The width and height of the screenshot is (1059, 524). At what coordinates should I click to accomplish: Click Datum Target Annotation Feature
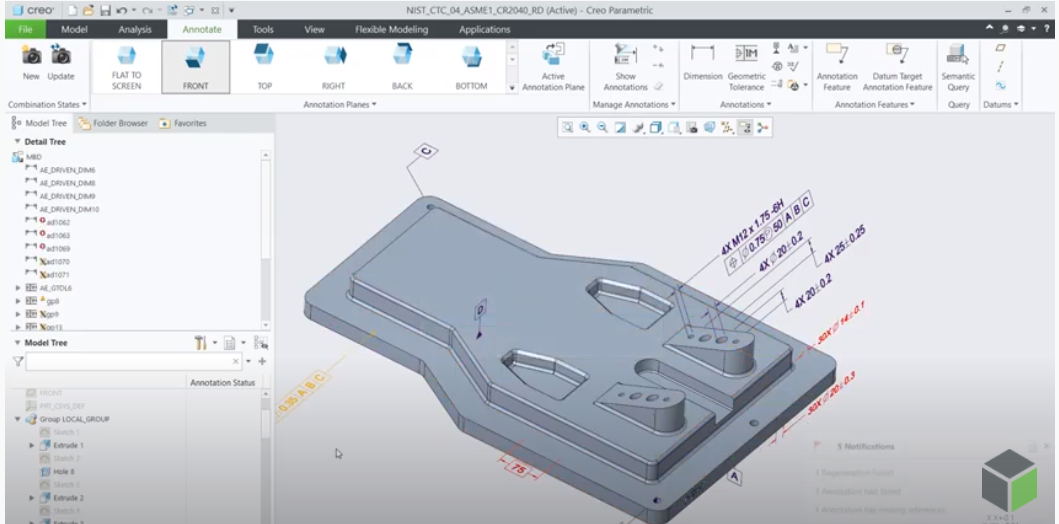coord(897,67)
